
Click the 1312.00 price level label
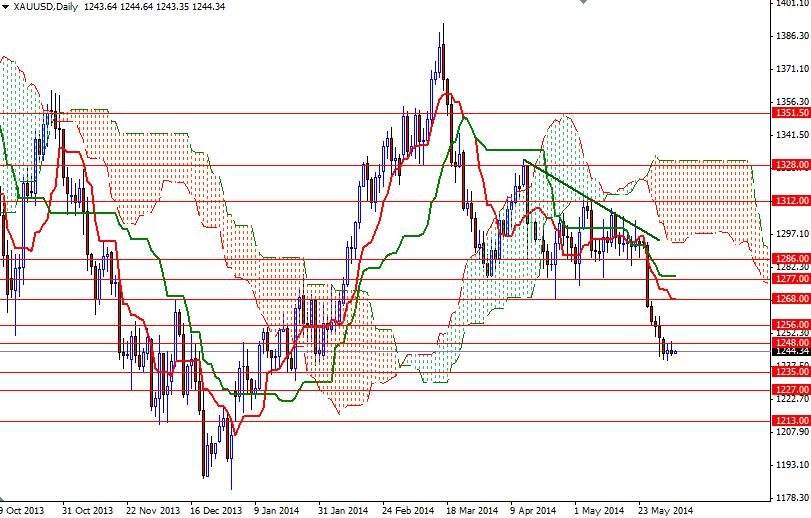[x=791, y=200]
